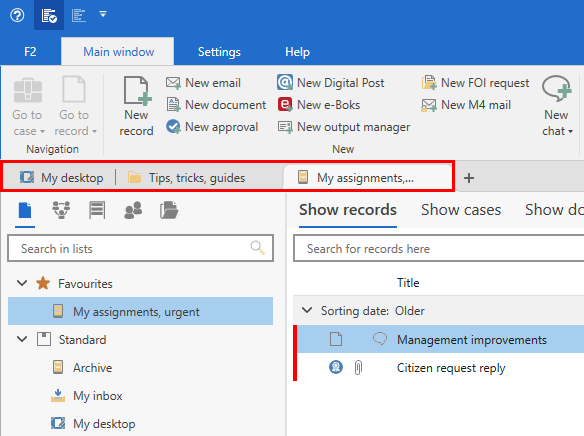The height and width of the screenshot is (436, 584).
Task: Switch to the Settings ribbon tab
Action: click(x=219, y=51)
